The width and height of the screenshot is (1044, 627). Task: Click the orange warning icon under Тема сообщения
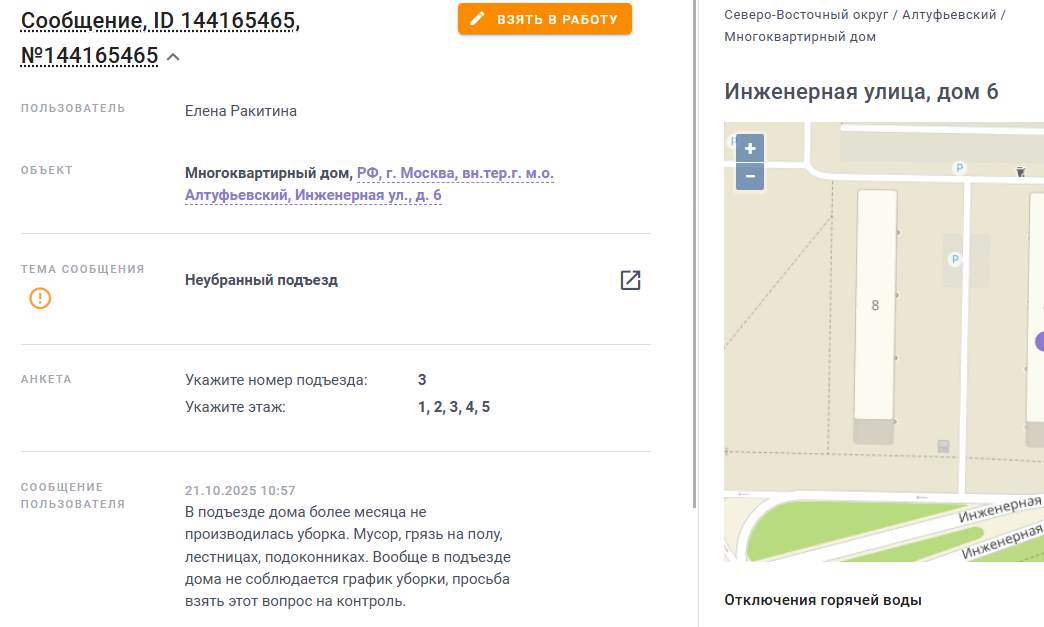pos(40,298)
